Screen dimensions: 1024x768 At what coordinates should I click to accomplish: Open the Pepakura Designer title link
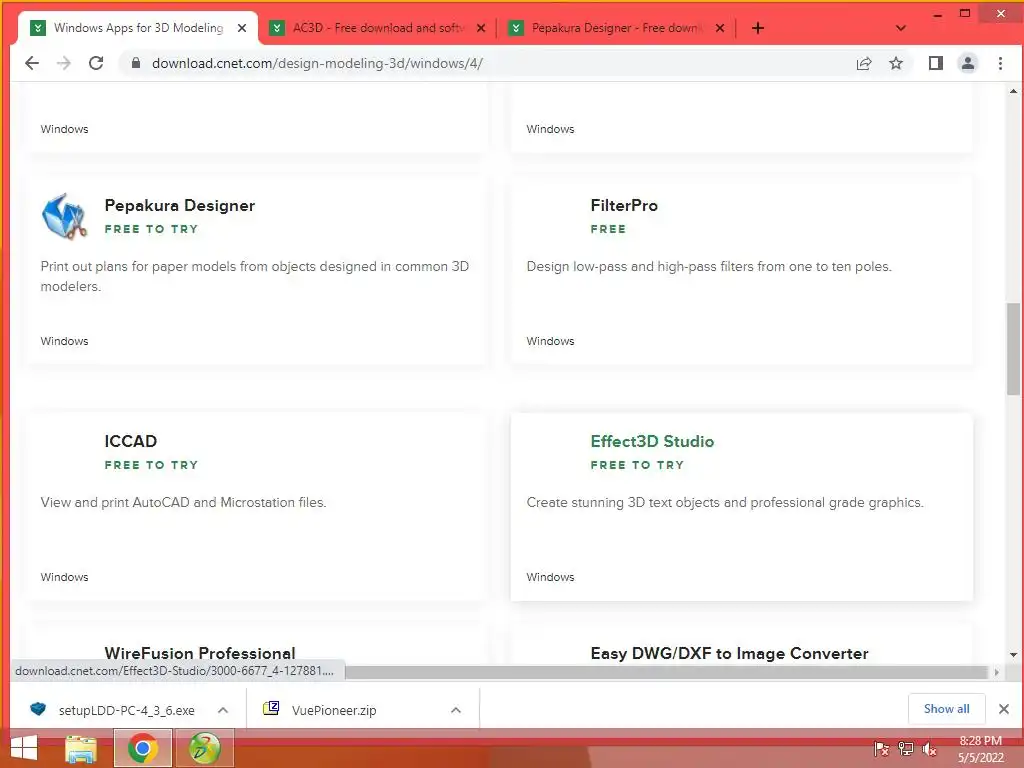coord(180,206)
